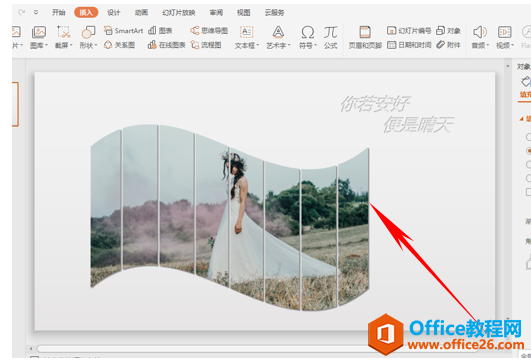Click the 图库 image library icon

39,32
